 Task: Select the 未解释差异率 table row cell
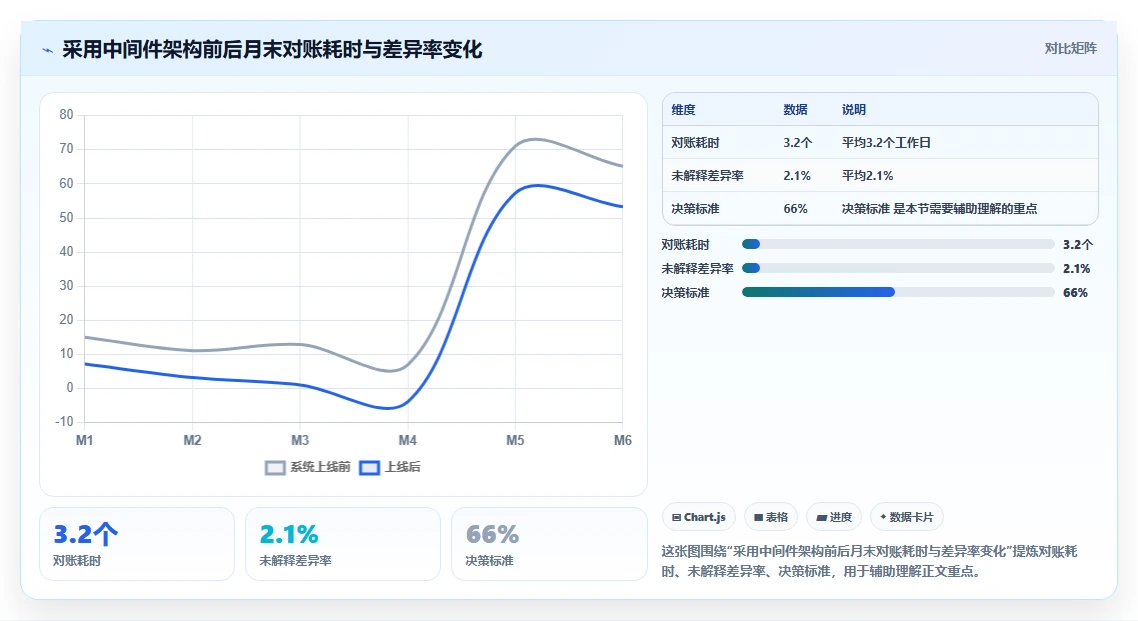tap(707, 176)
